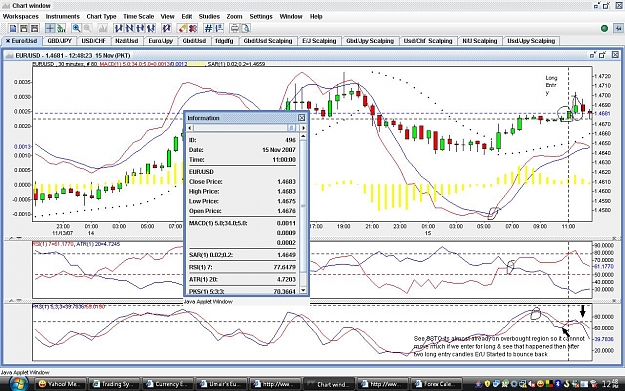Open the Instruments menu
This screenshot has width=625, height=391.
[63, 16]
